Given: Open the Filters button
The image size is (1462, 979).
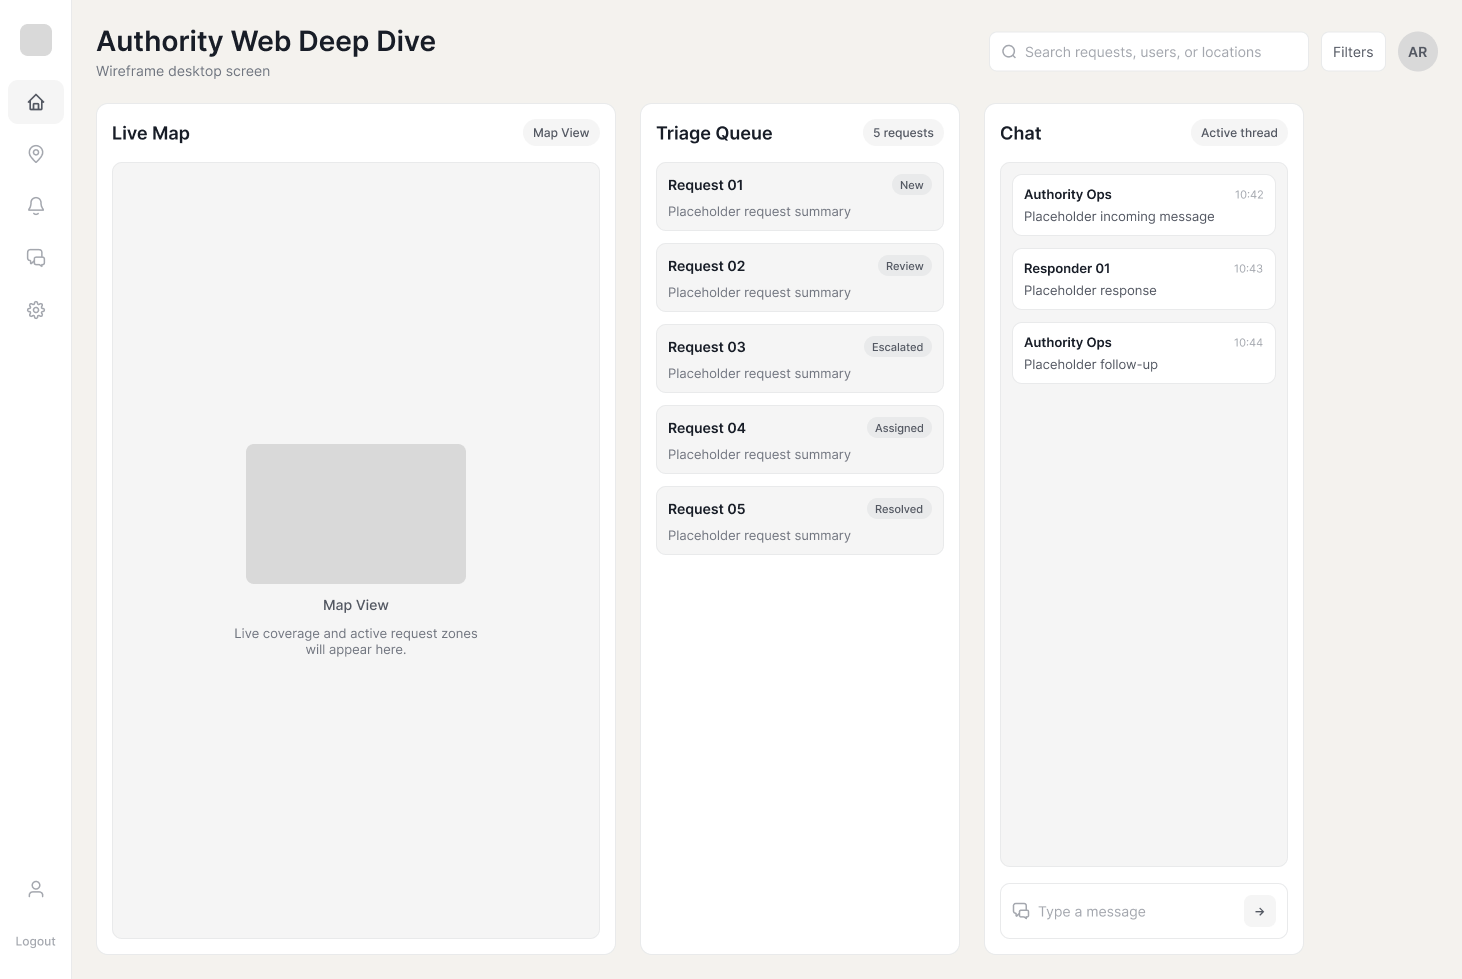Looking at the screenshot, I should tap(1353, 52).
